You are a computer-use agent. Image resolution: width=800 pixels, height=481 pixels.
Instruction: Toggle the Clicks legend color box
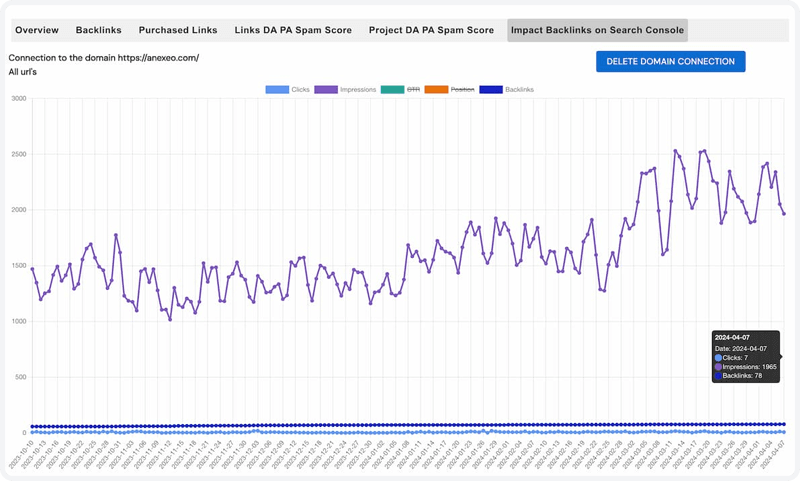point(277,89)
